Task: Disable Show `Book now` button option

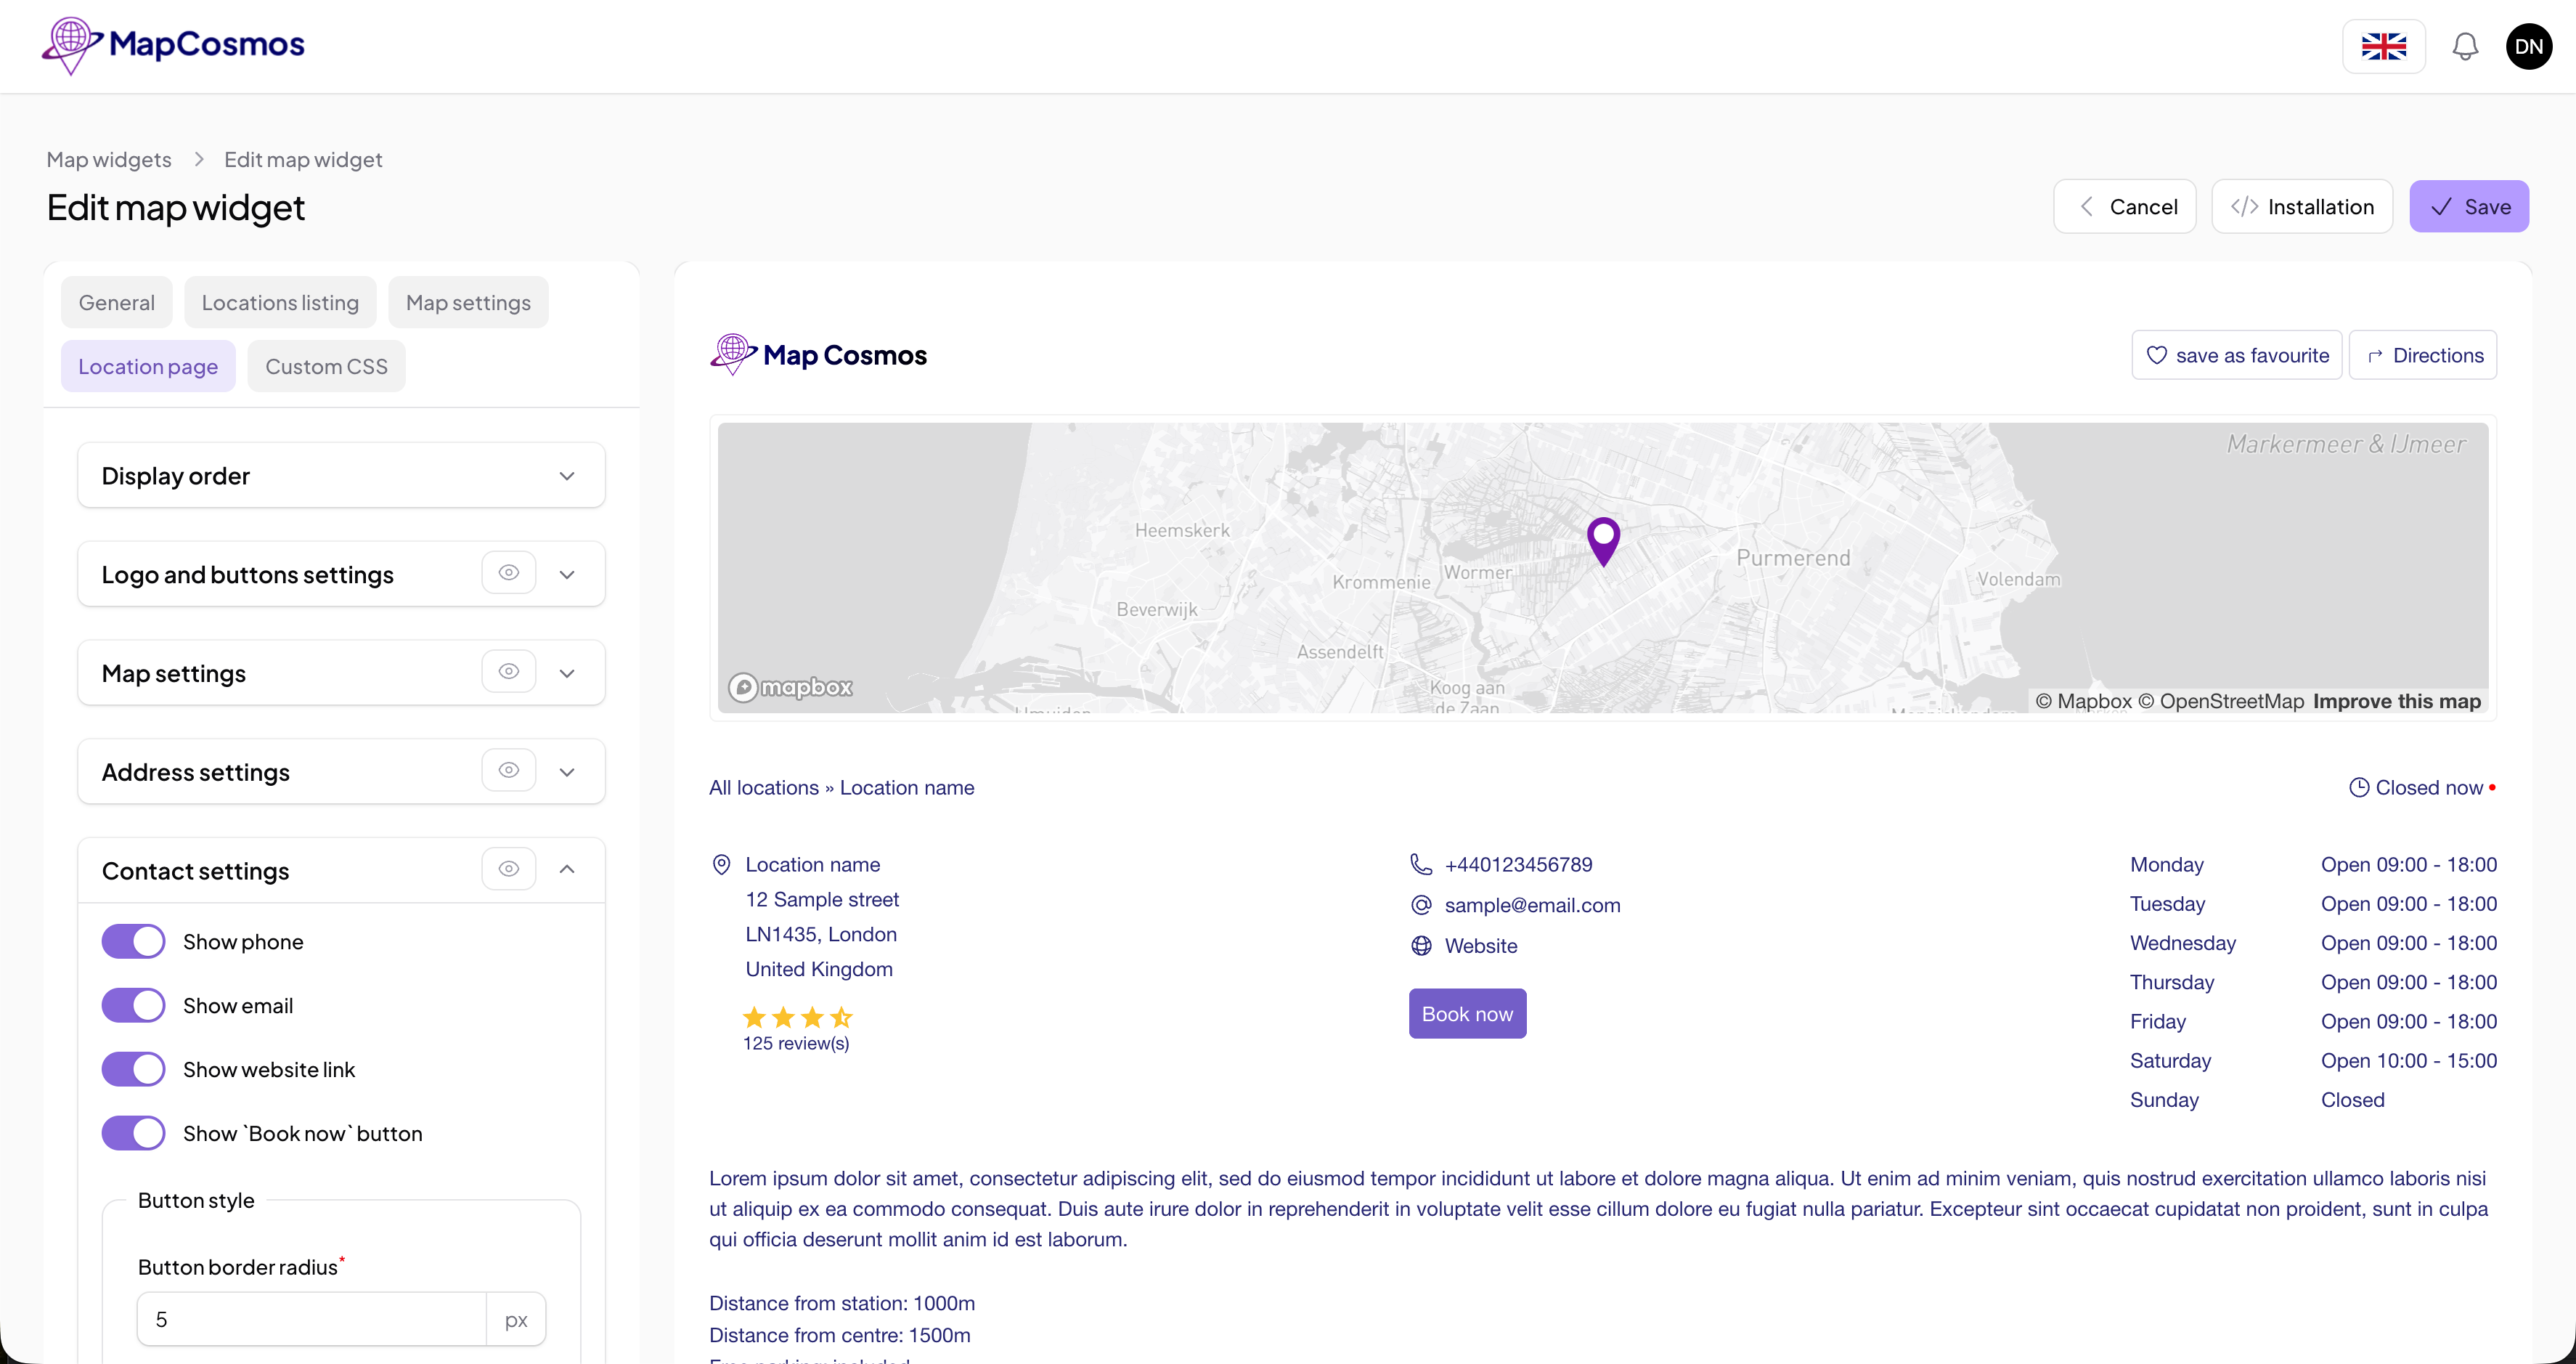Action: point(132,1132)
